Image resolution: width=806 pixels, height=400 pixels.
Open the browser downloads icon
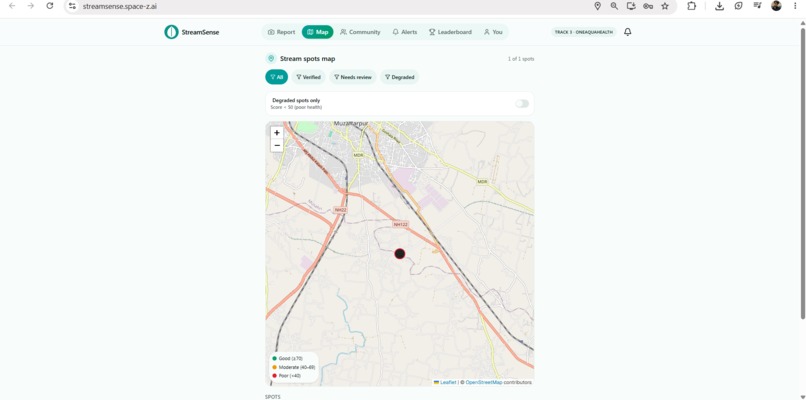pyautogui.click(x=720, y=6)
